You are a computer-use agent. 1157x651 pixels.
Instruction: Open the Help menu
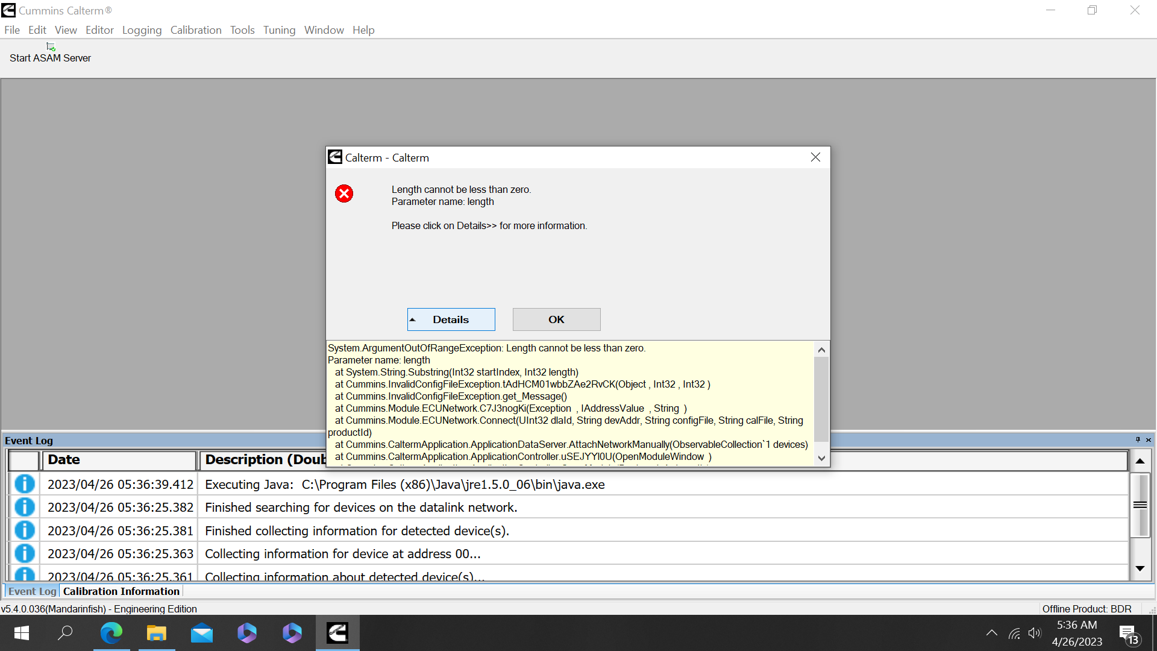[363, 30]
